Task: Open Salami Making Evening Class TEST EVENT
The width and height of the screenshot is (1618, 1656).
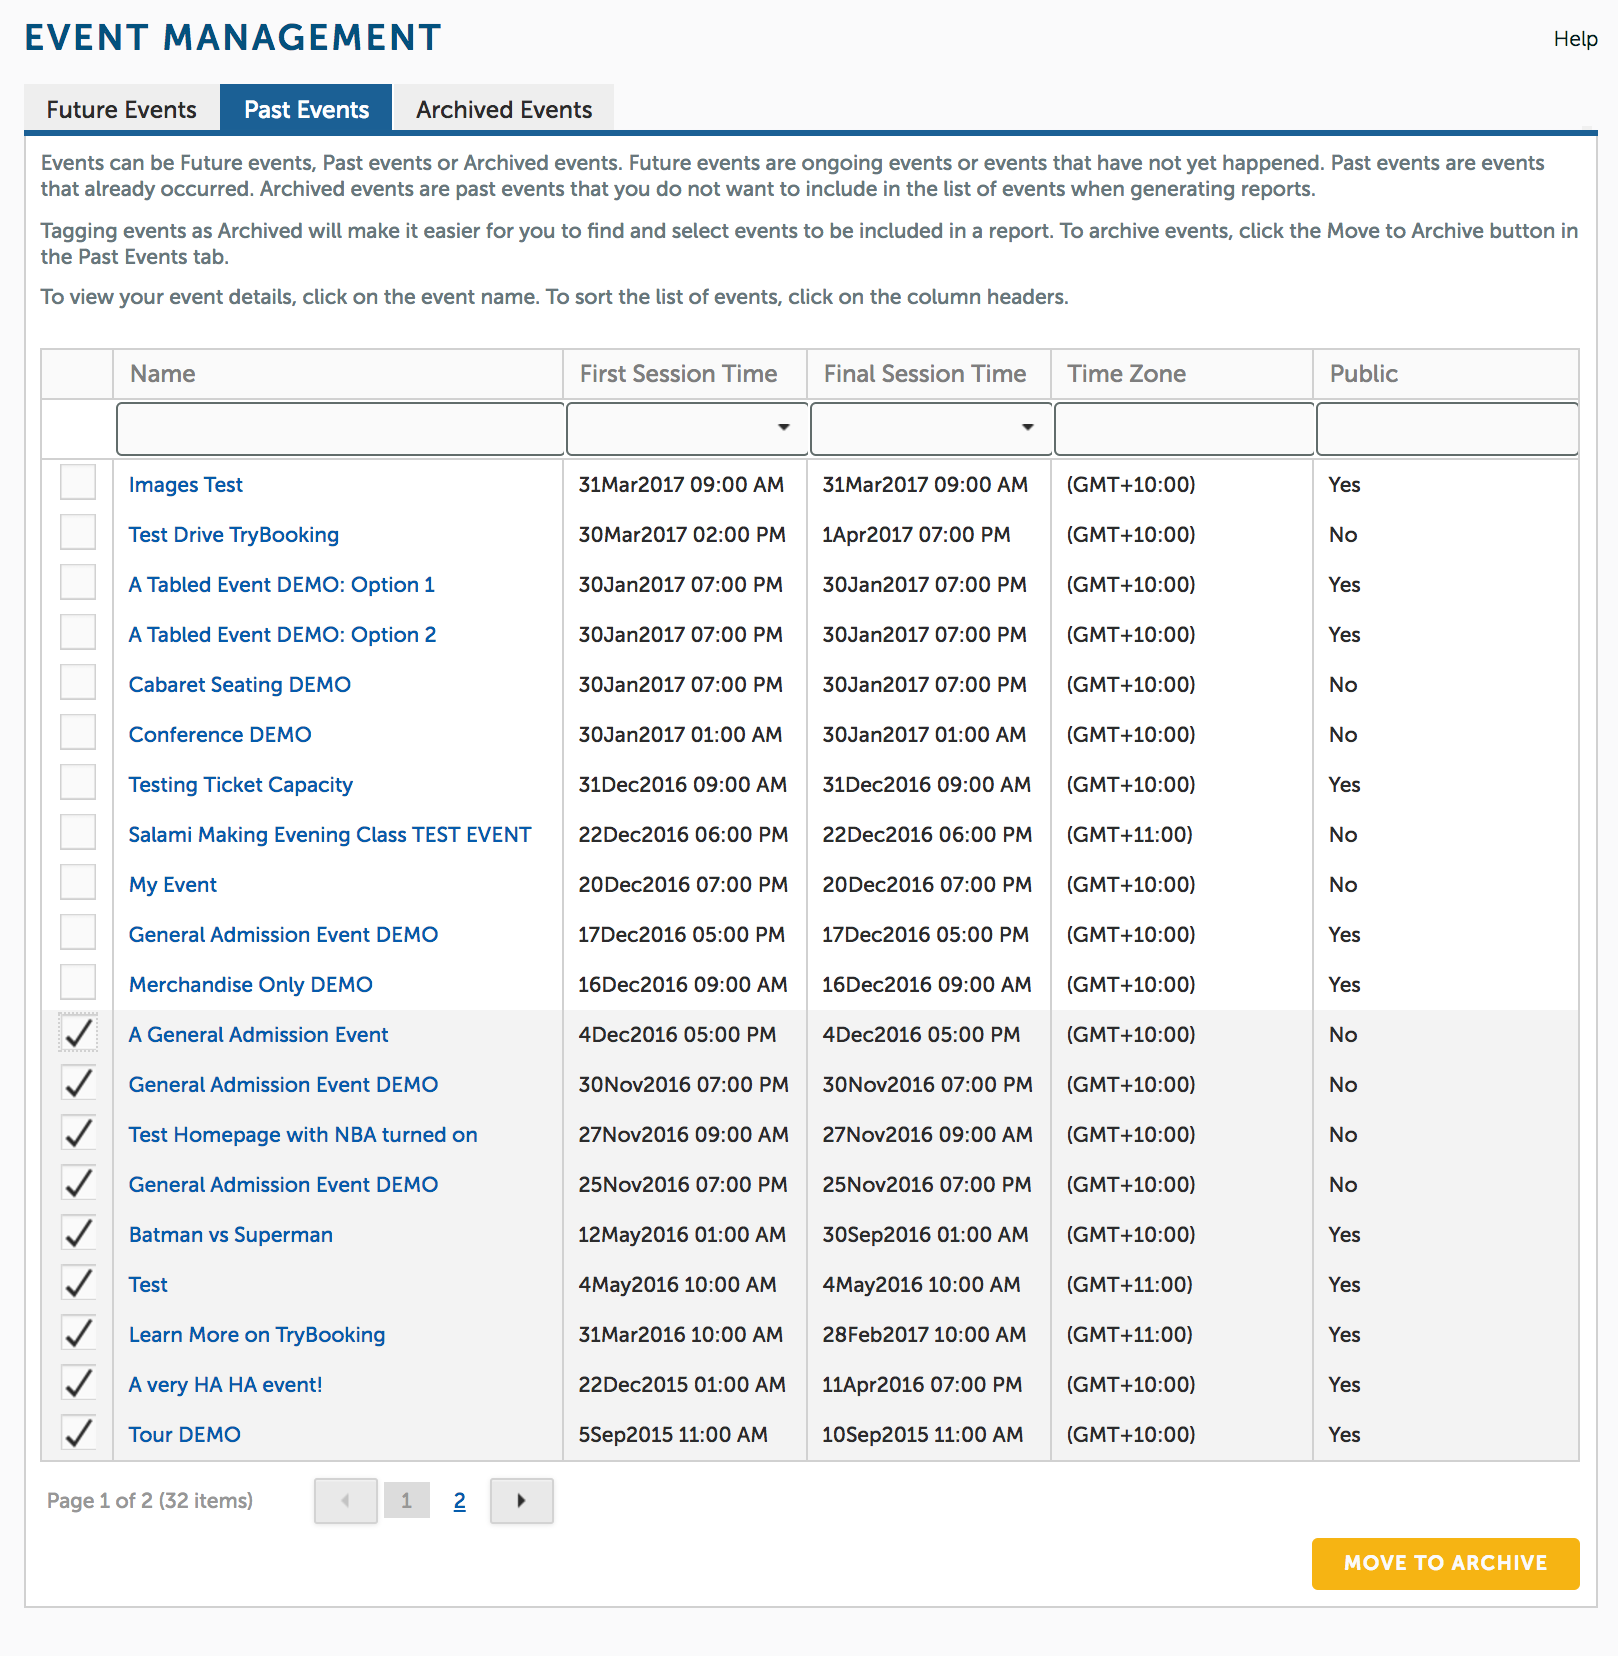Action: pos(330,835)
